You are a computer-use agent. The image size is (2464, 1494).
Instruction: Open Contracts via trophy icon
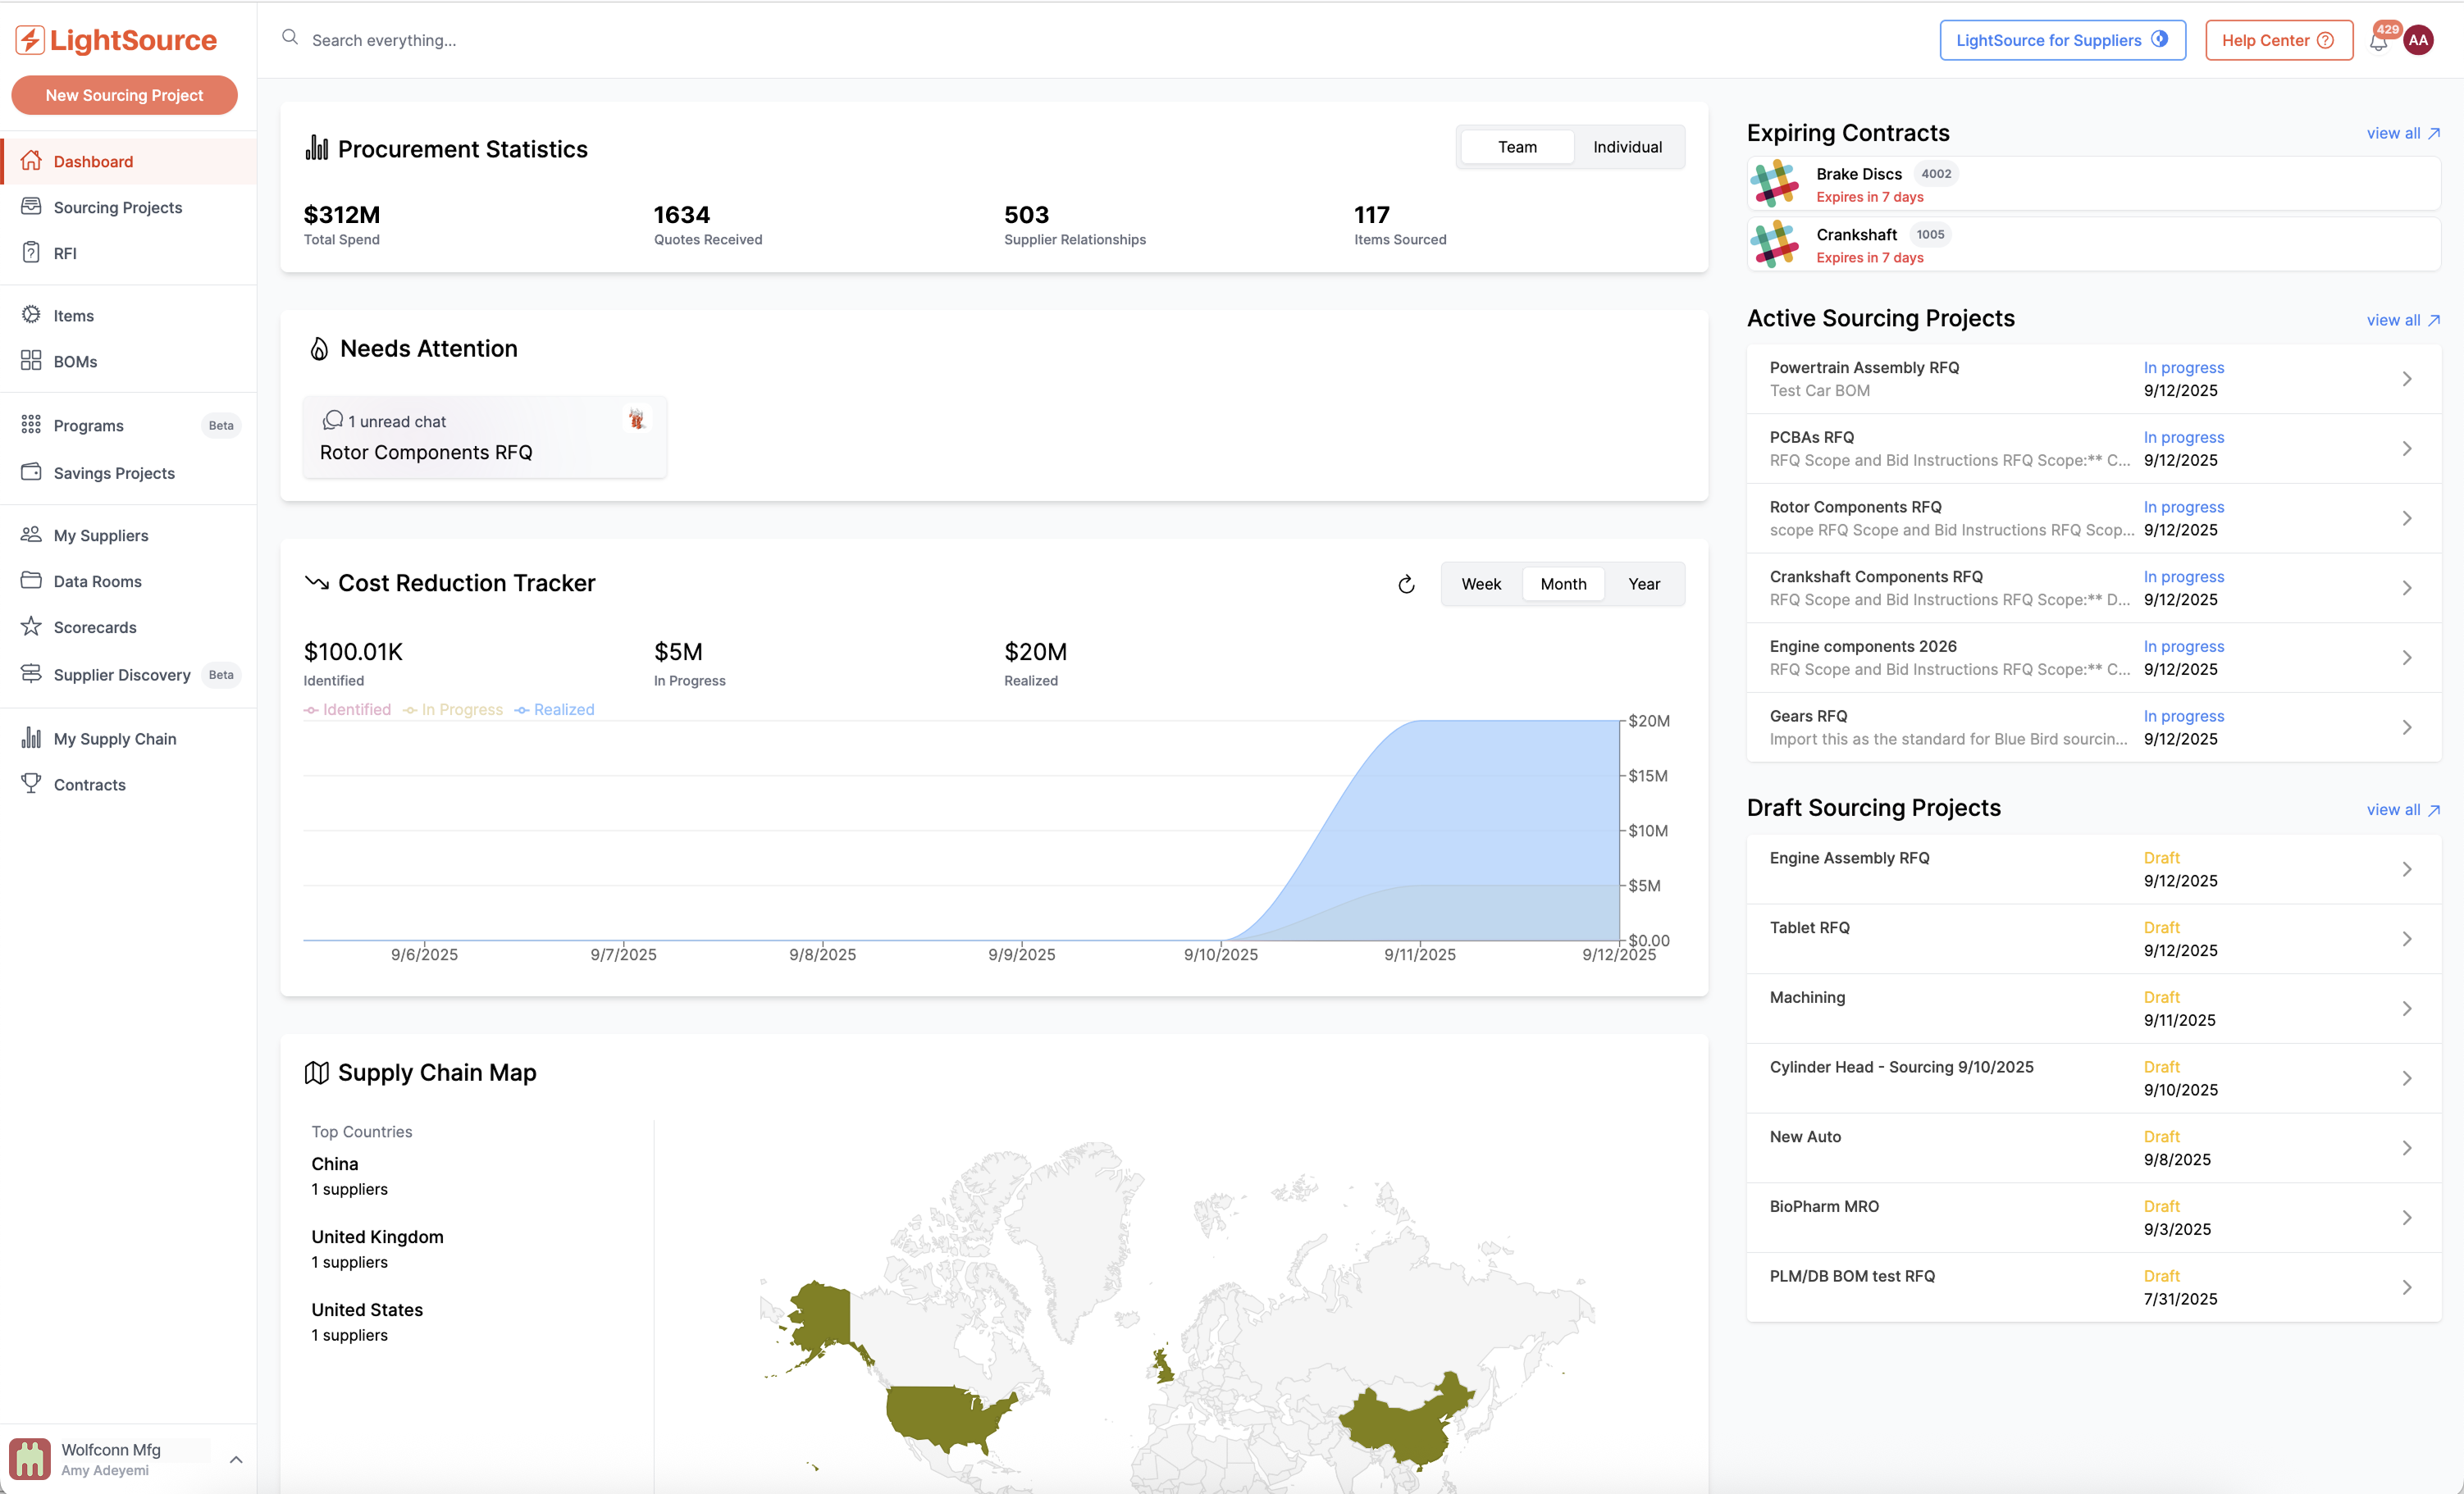pos(31,783)
